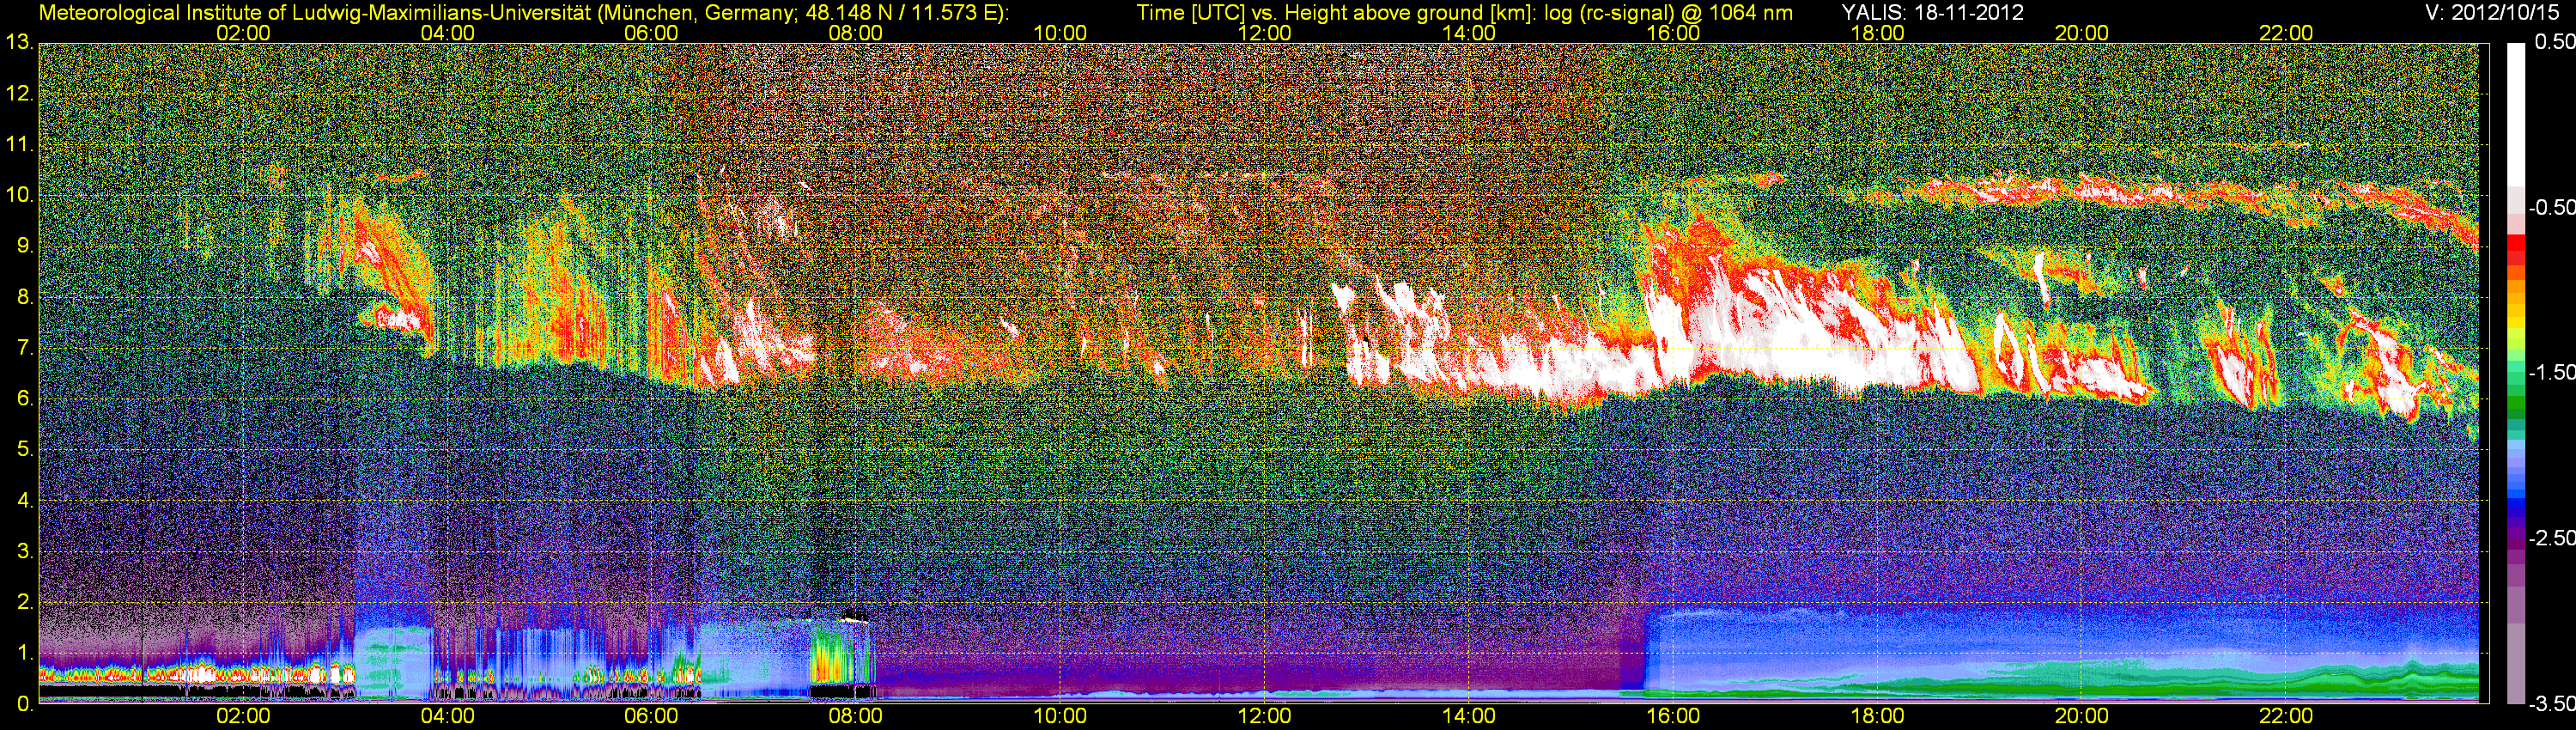The height and width of the screenshot is (730, 2576).
Task: Click the '4.' height axis label
Action: click(25, 500)
